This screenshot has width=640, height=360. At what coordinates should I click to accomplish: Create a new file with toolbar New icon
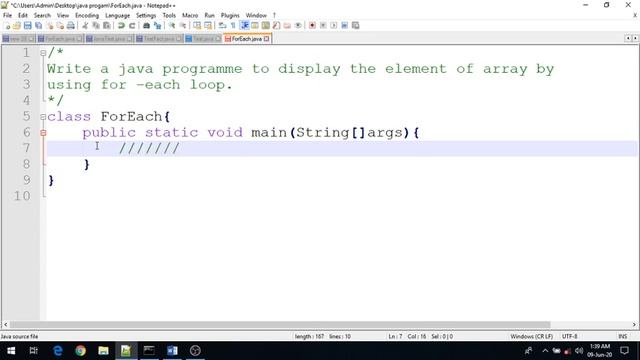[7, 26]
